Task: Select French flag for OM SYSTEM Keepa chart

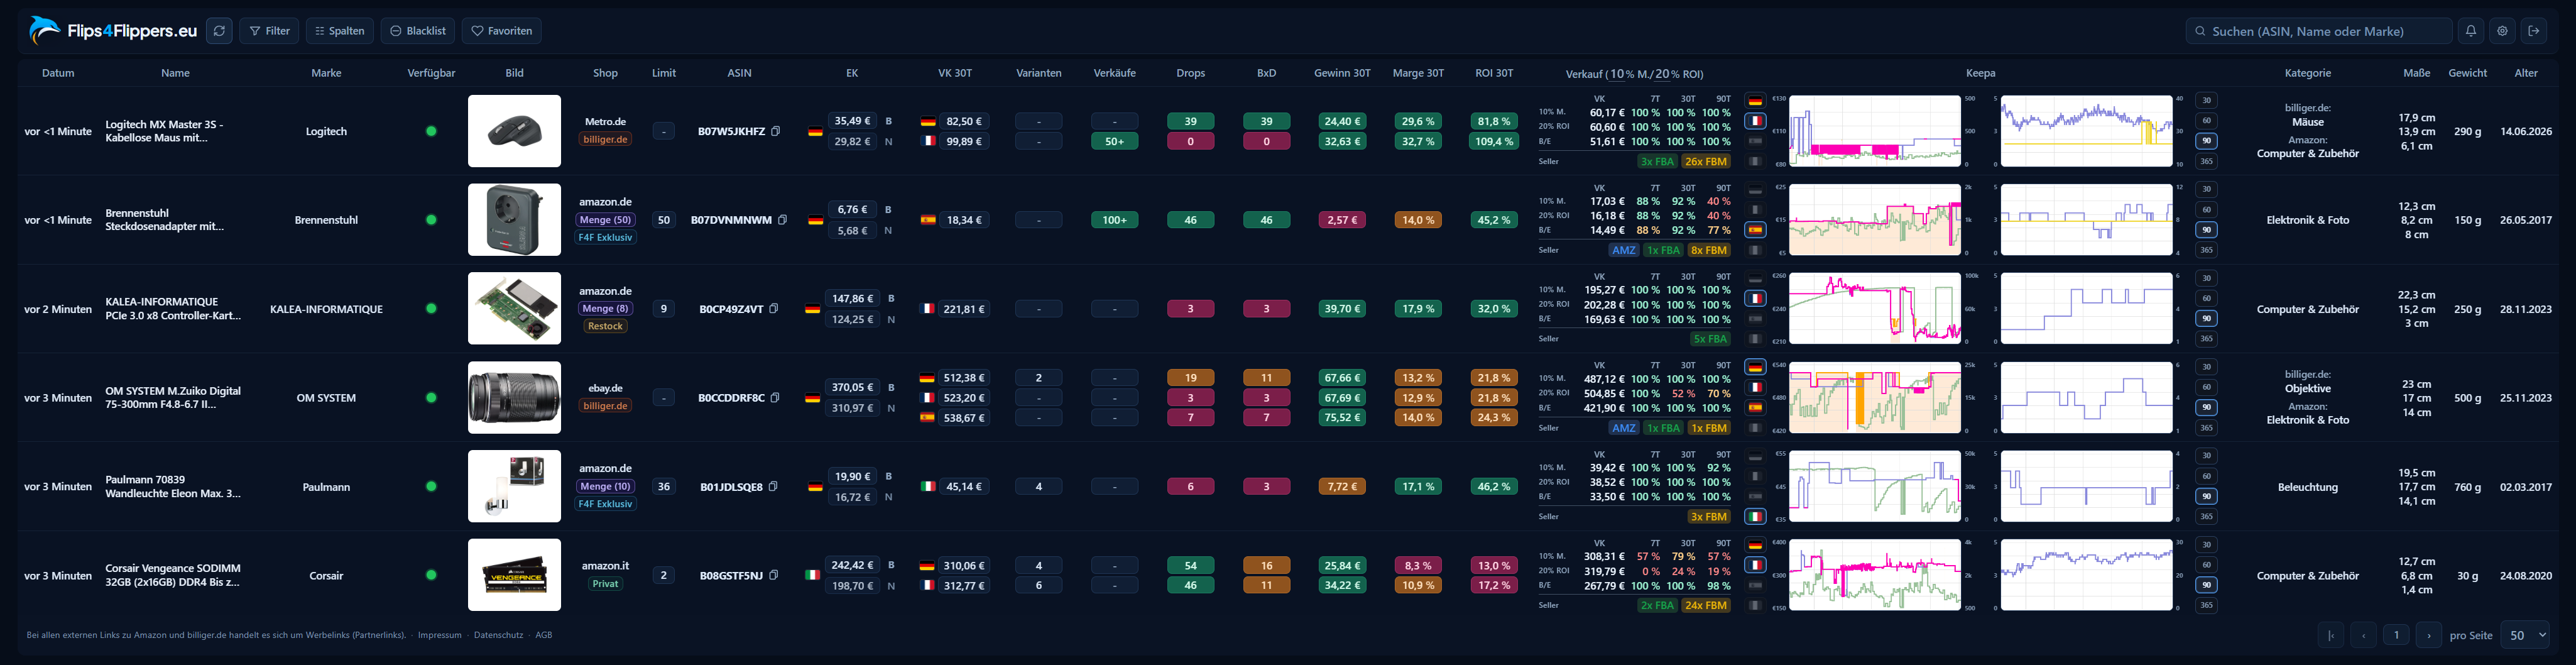Action: point(1755,387)
